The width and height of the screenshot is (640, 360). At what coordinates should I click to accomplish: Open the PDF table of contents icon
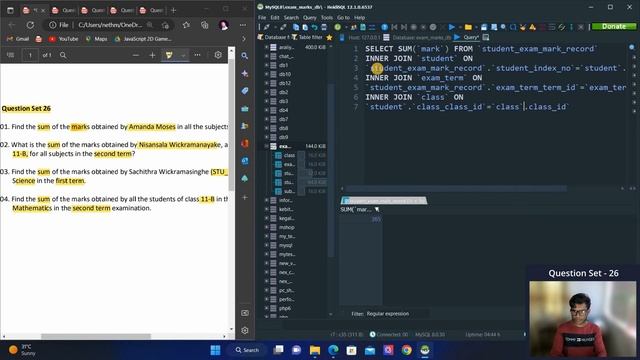coord(11,55)
